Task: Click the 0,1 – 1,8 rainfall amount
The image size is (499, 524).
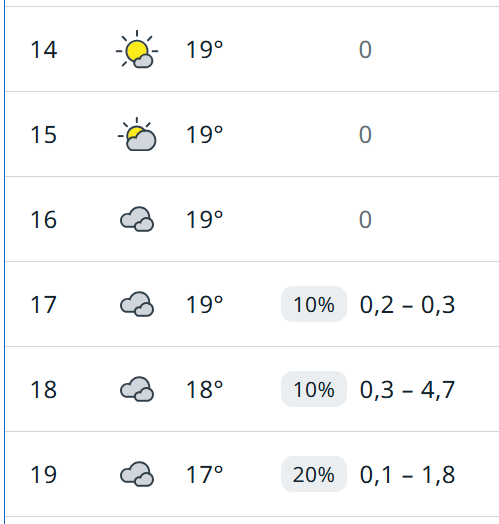Action: click(x=407, y=475)
